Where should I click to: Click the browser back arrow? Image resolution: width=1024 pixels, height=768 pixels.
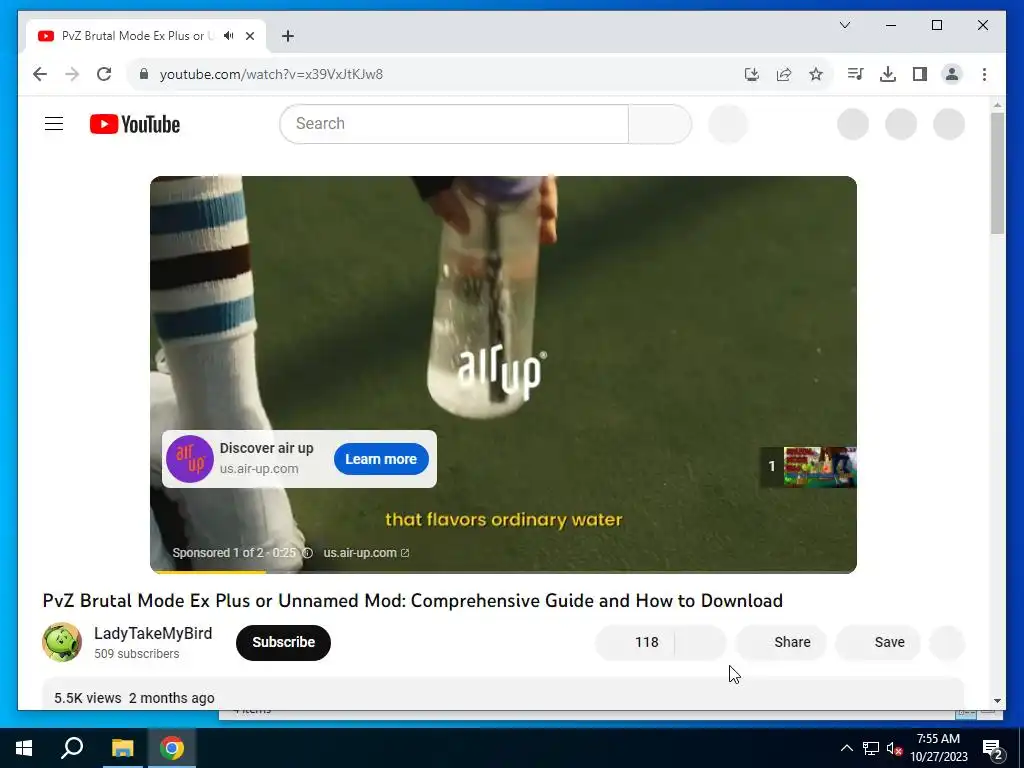(40, 74)
